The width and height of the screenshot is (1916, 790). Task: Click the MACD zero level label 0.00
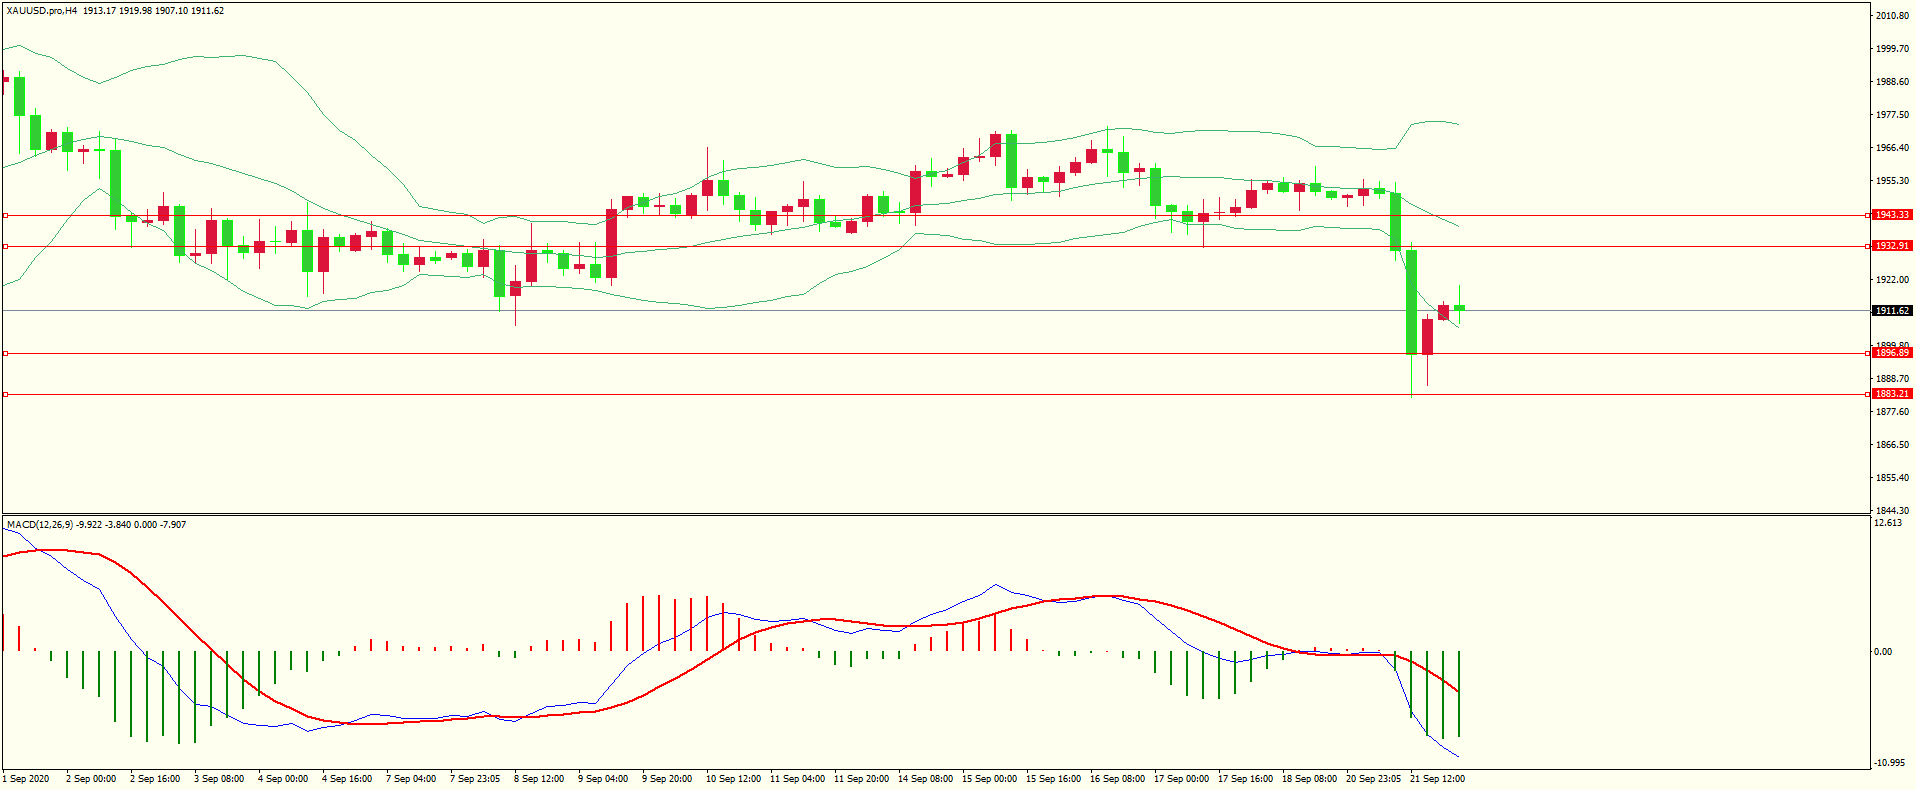point(1883,652)
